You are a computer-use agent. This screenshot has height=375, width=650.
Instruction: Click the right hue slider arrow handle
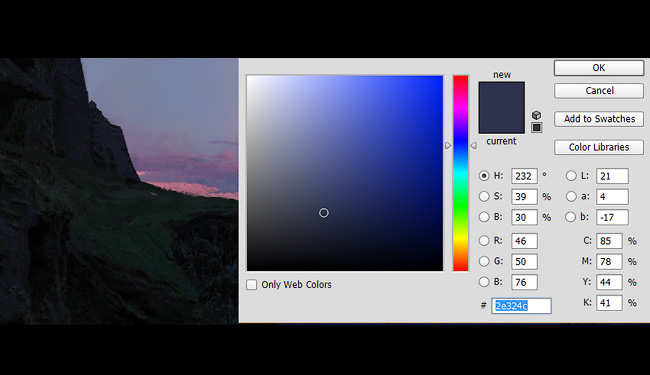[x=473, y=145]
